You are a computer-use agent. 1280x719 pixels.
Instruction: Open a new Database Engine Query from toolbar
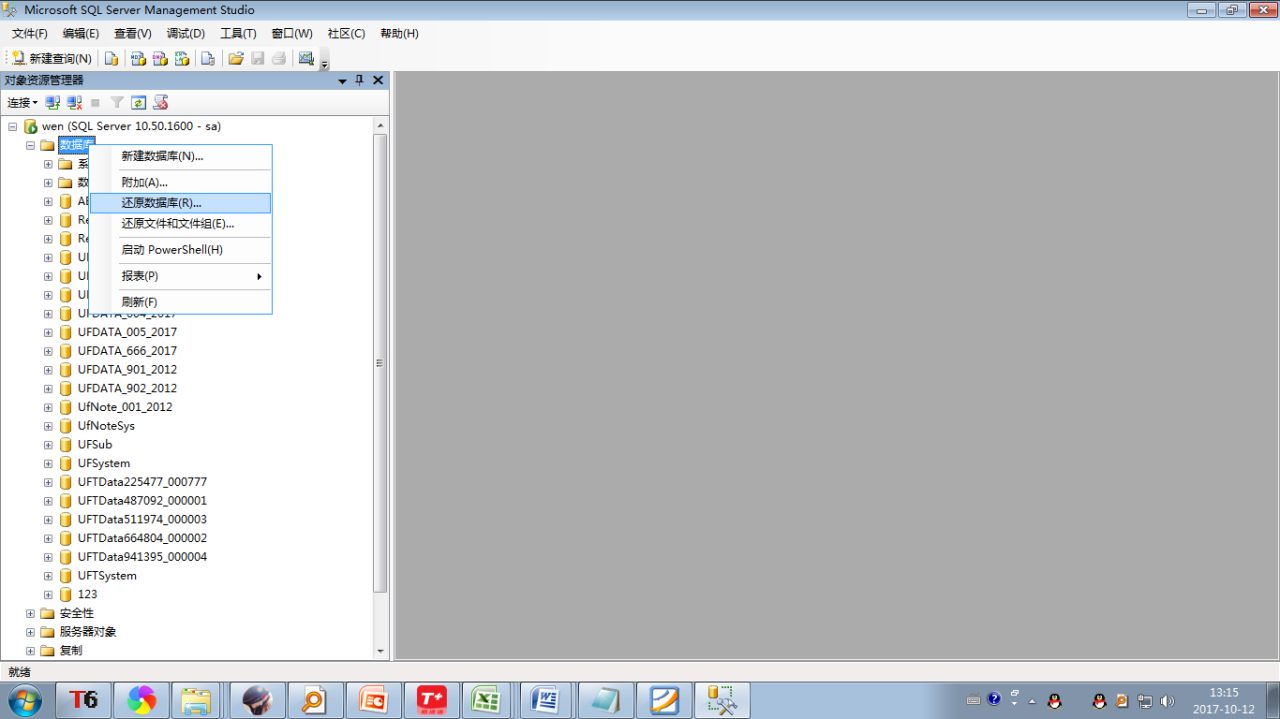pos(112,59)
